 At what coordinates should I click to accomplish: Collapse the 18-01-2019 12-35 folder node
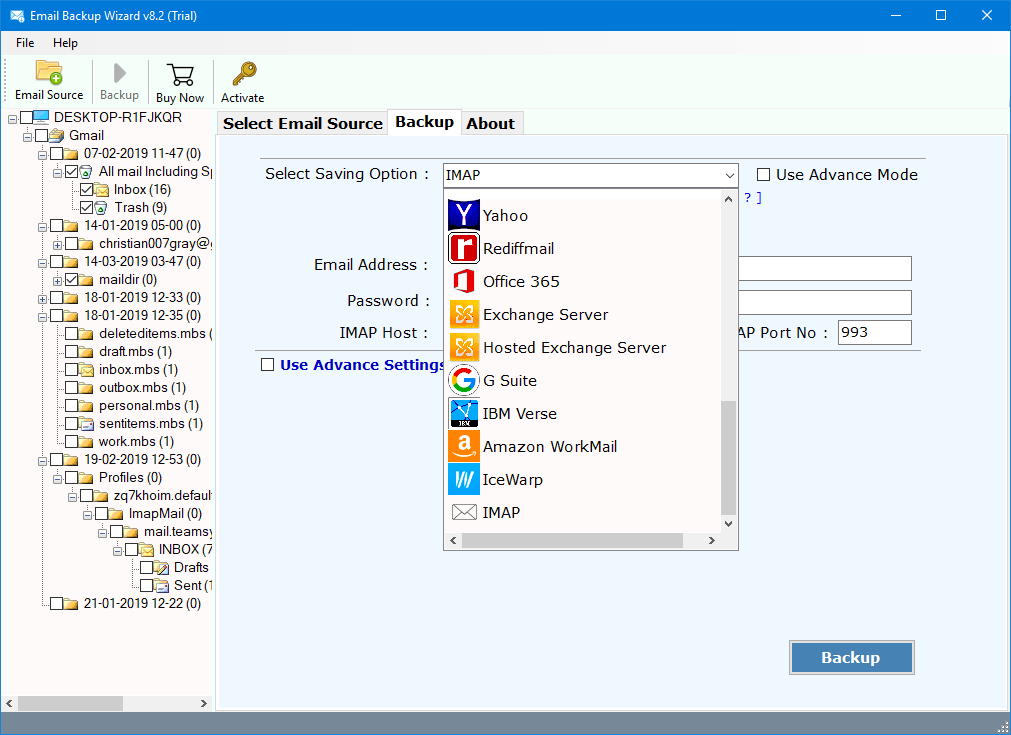(43, 317)
